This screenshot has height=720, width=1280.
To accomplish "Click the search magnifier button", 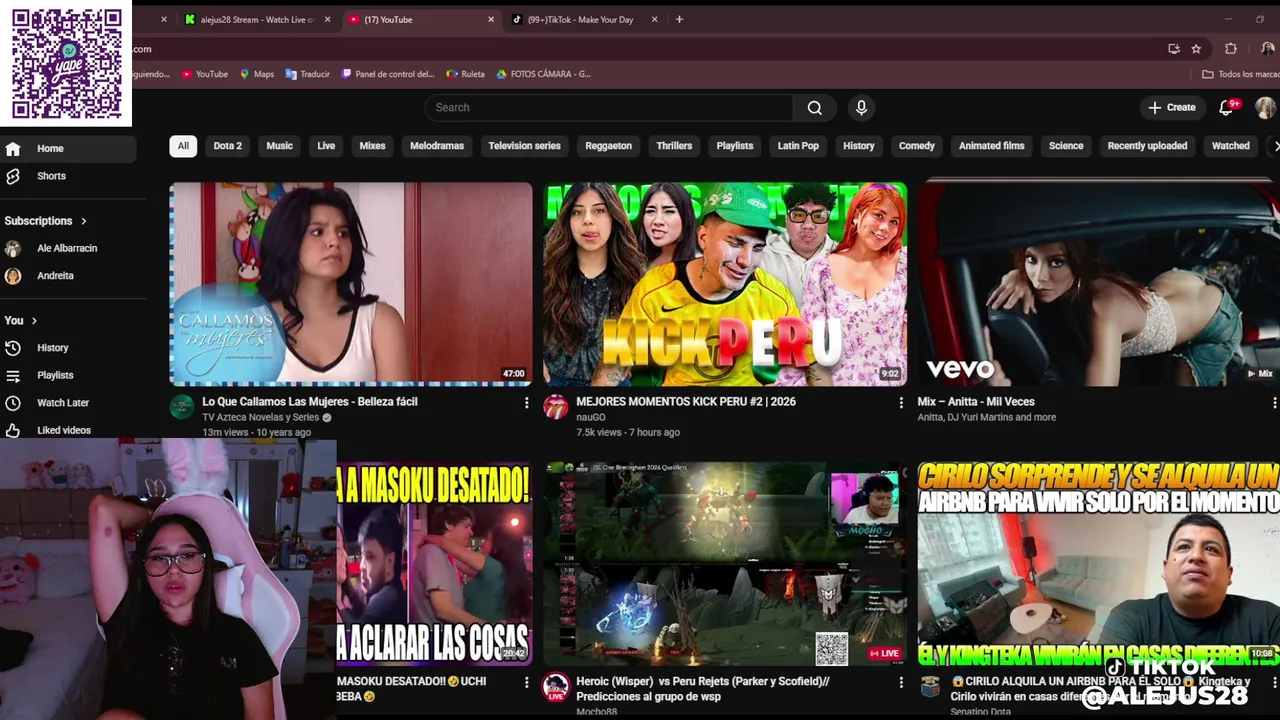I will tap(814, 108).
